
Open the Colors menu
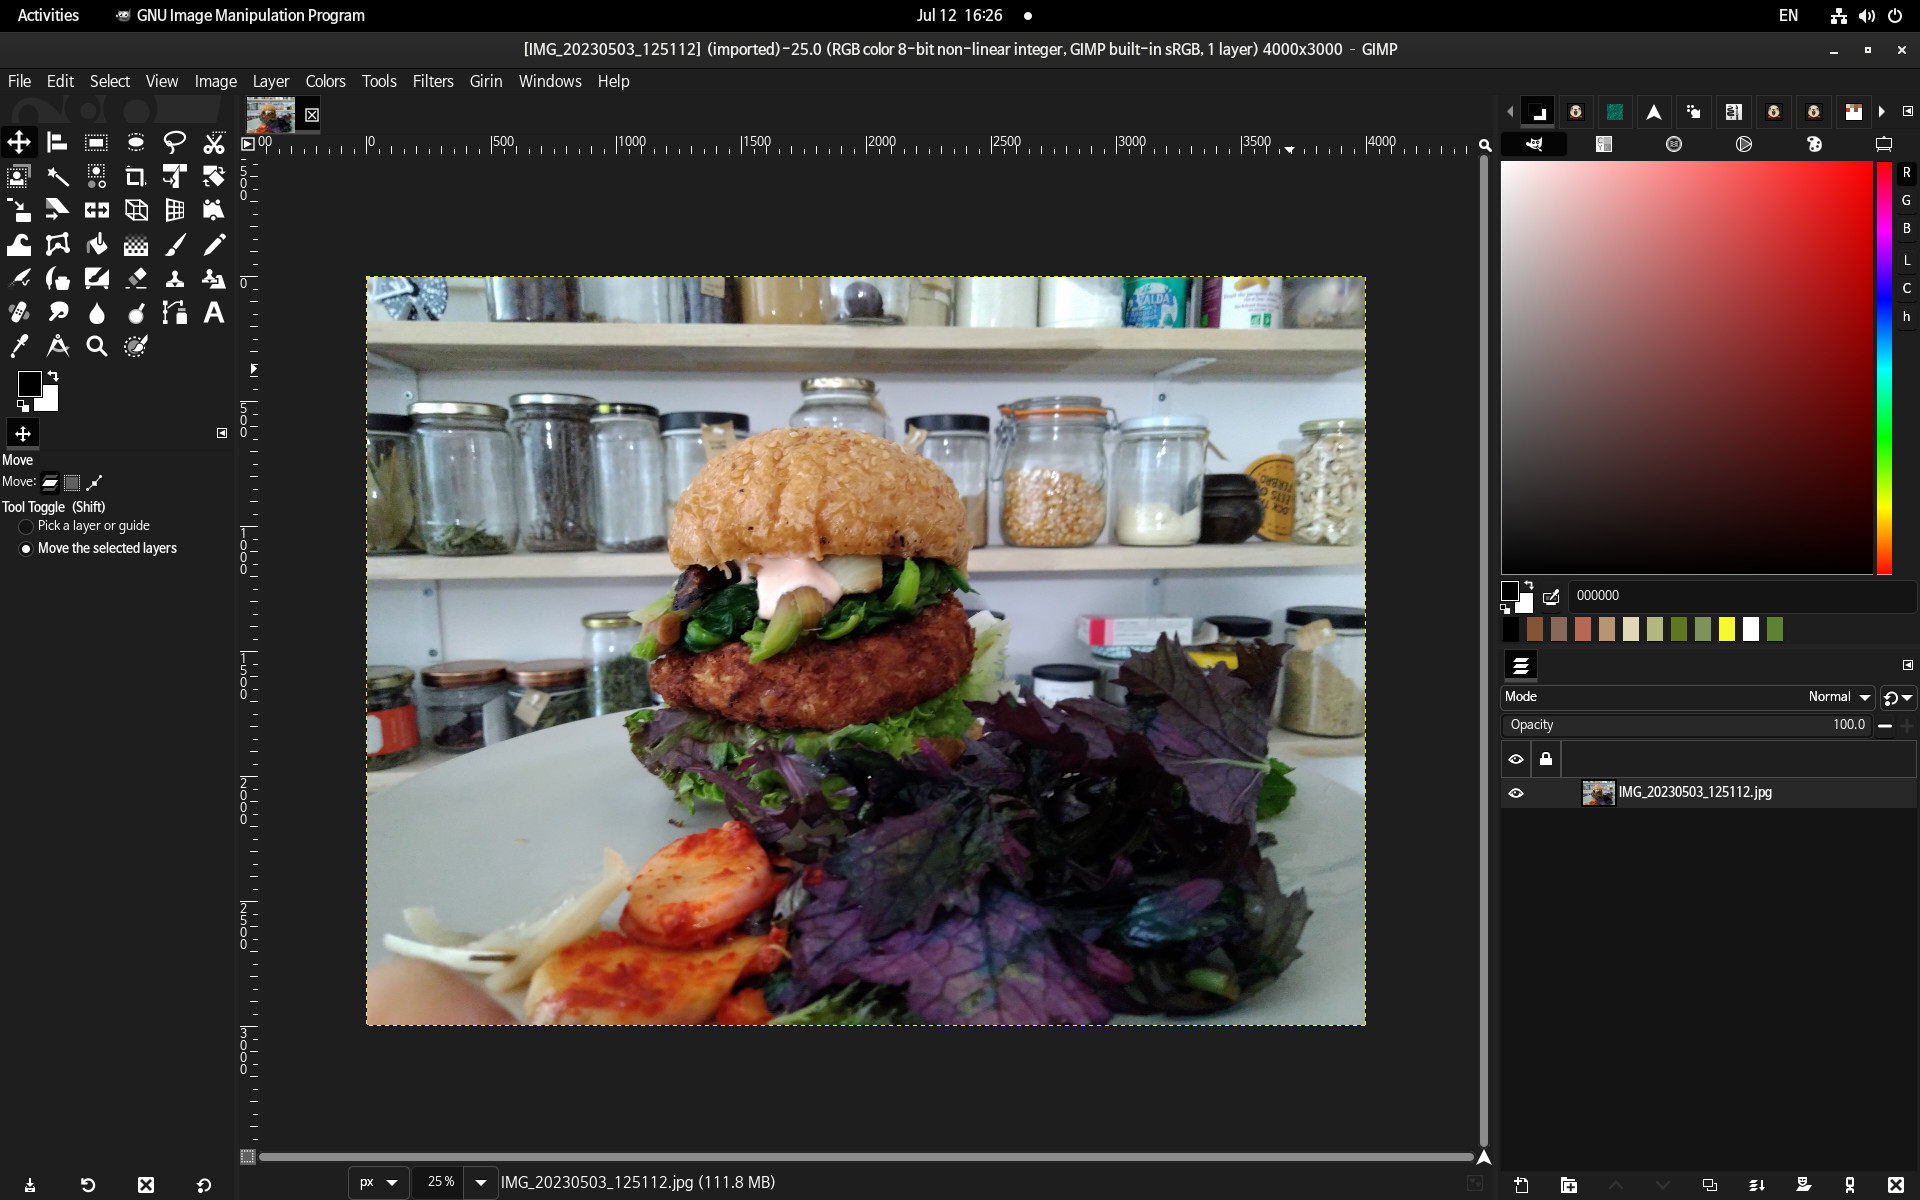pos(325,81)
